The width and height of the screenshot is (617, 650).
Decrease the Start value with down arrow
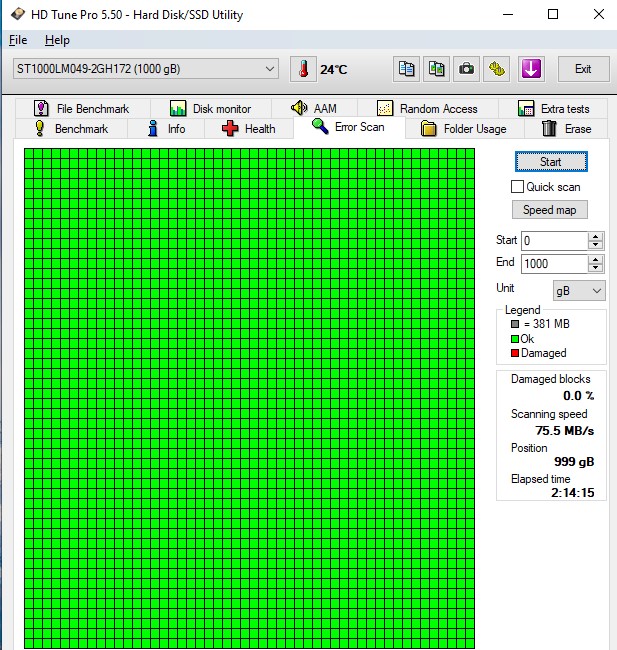point(596,245)
